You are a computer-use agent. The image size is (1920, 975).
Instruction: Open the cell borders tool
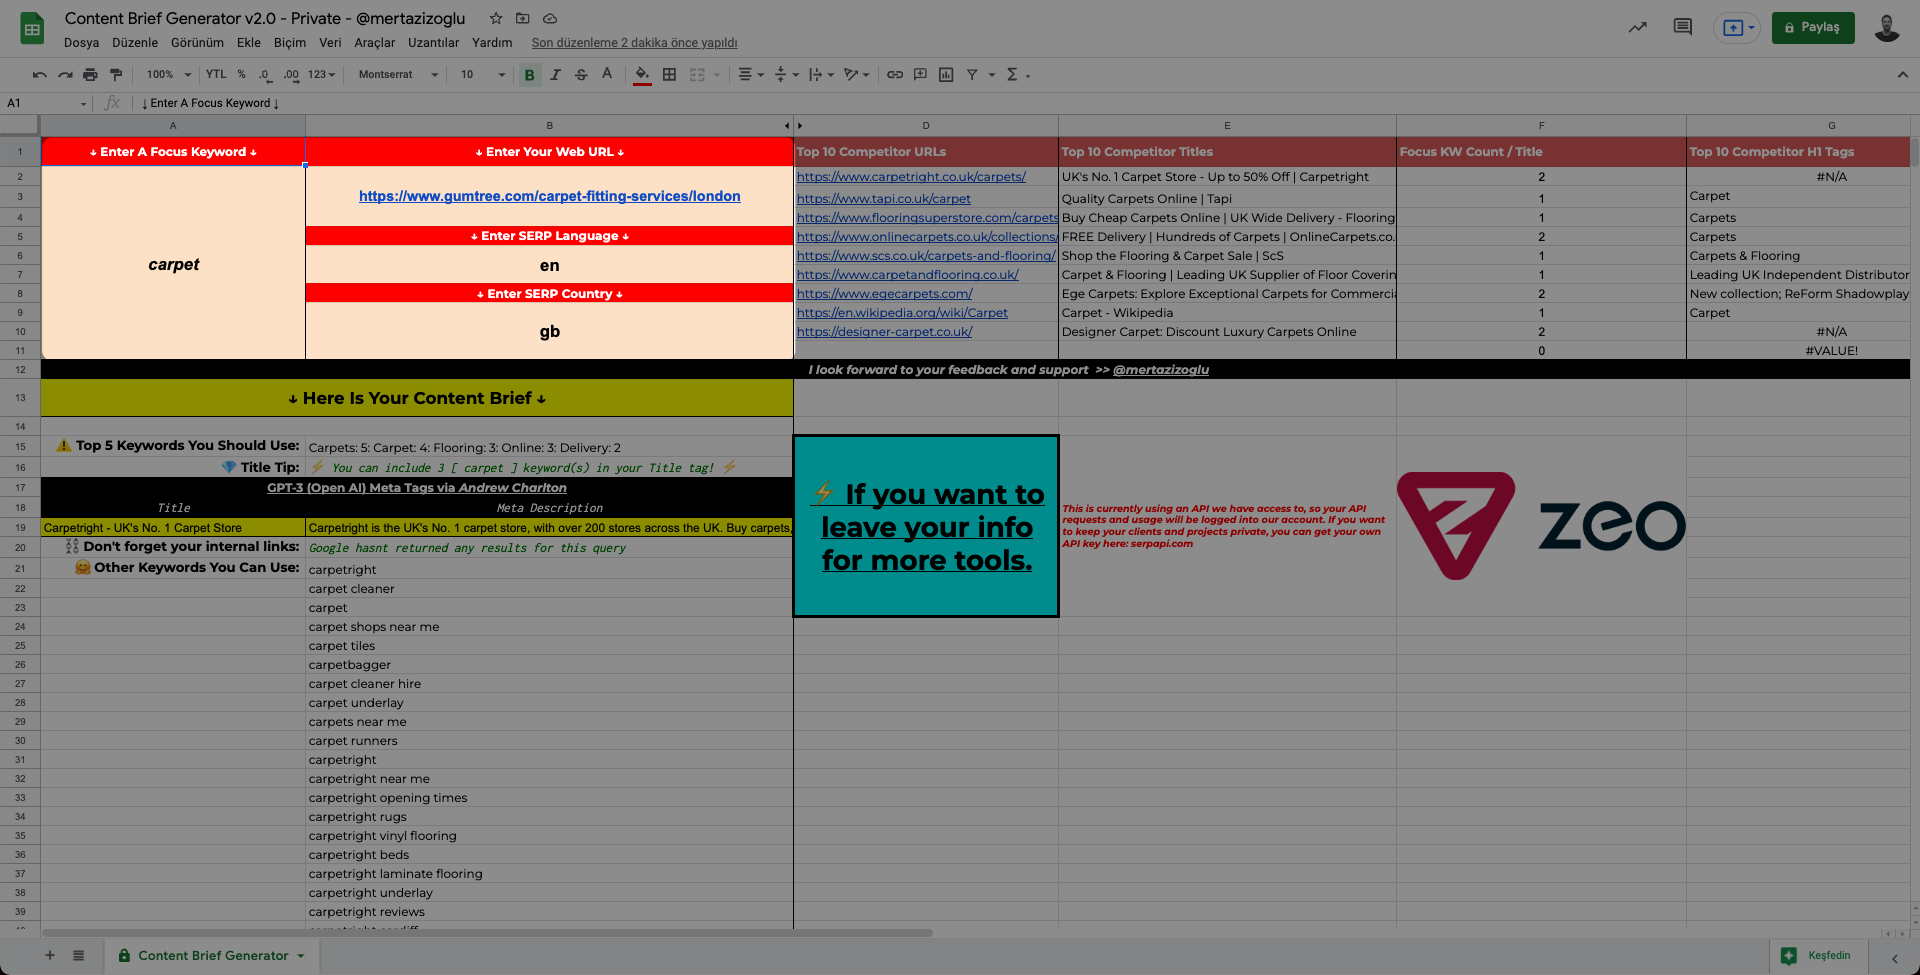click(x=670, y=75)
